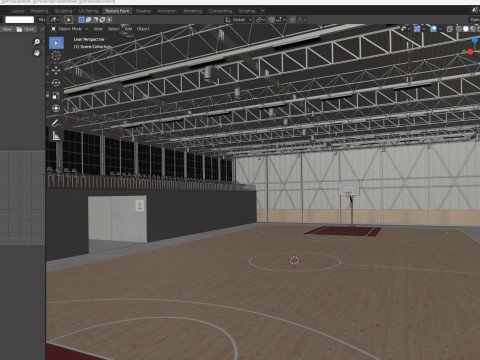Click the folder icon on Open button
This screenshot has width=480, height=360.
(19, 29)
